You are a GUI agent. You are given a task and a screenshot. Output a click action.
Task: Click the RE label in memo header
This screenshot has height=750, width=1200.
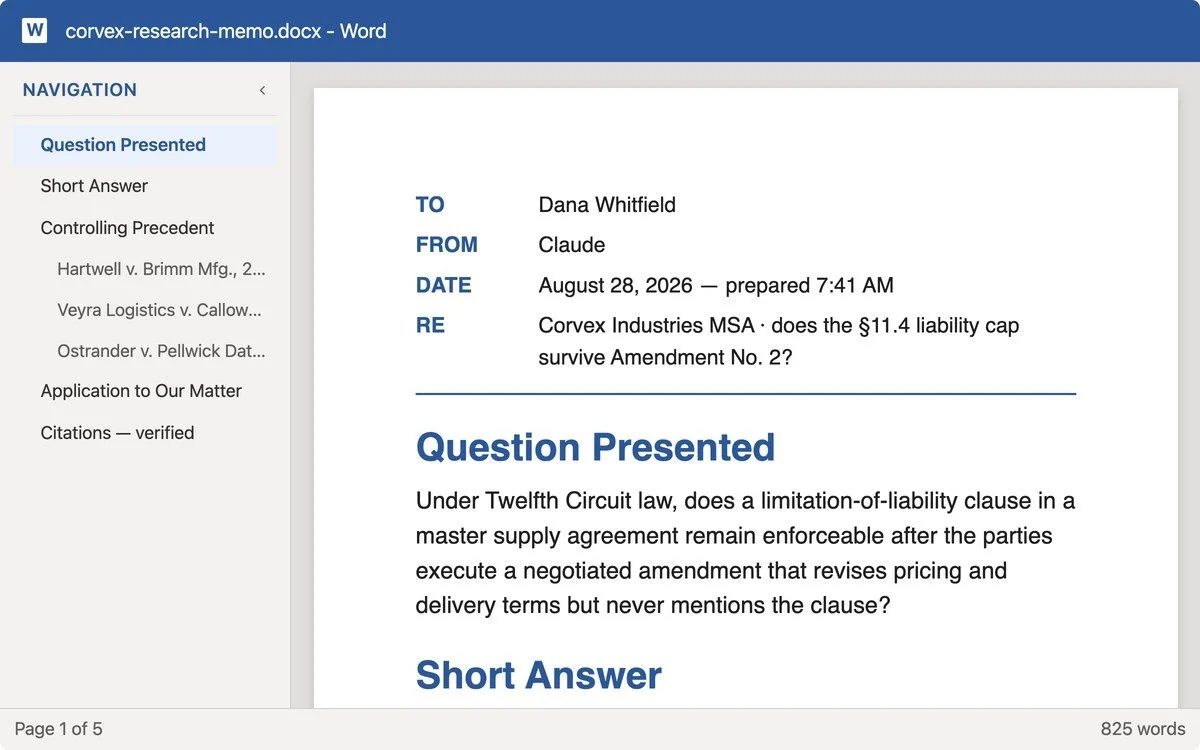tap(430, 325)
